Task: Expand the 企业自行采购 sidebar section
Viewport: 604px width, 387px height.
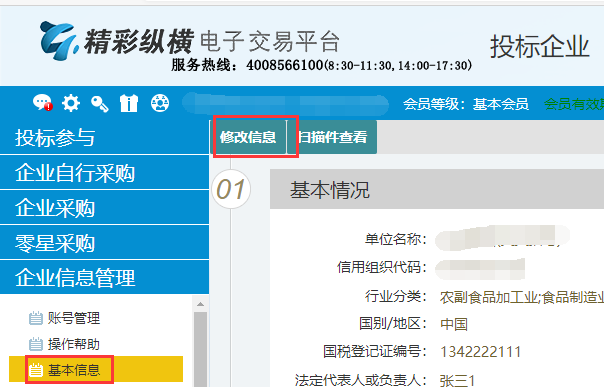Action: coord(104,172)
